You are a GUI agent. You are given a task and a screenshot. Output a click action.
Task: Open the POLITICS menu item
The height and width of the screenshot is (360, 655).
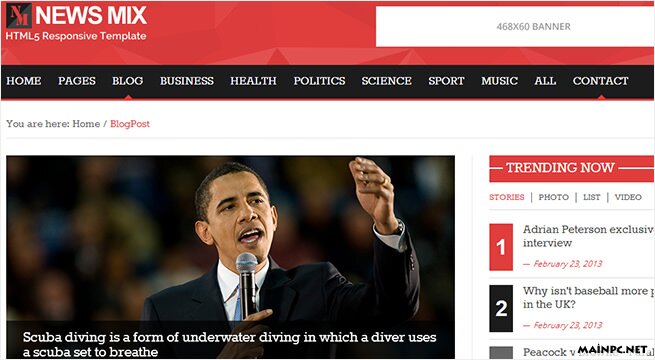pos(319,81)
